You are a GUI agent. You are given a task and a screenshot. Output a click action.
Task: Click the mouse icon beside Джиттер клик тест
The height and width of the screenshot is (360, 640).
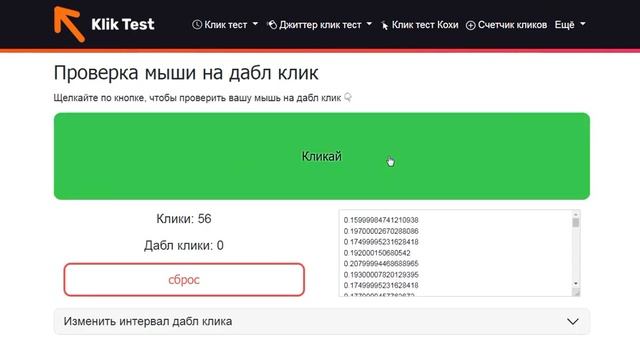272,25
